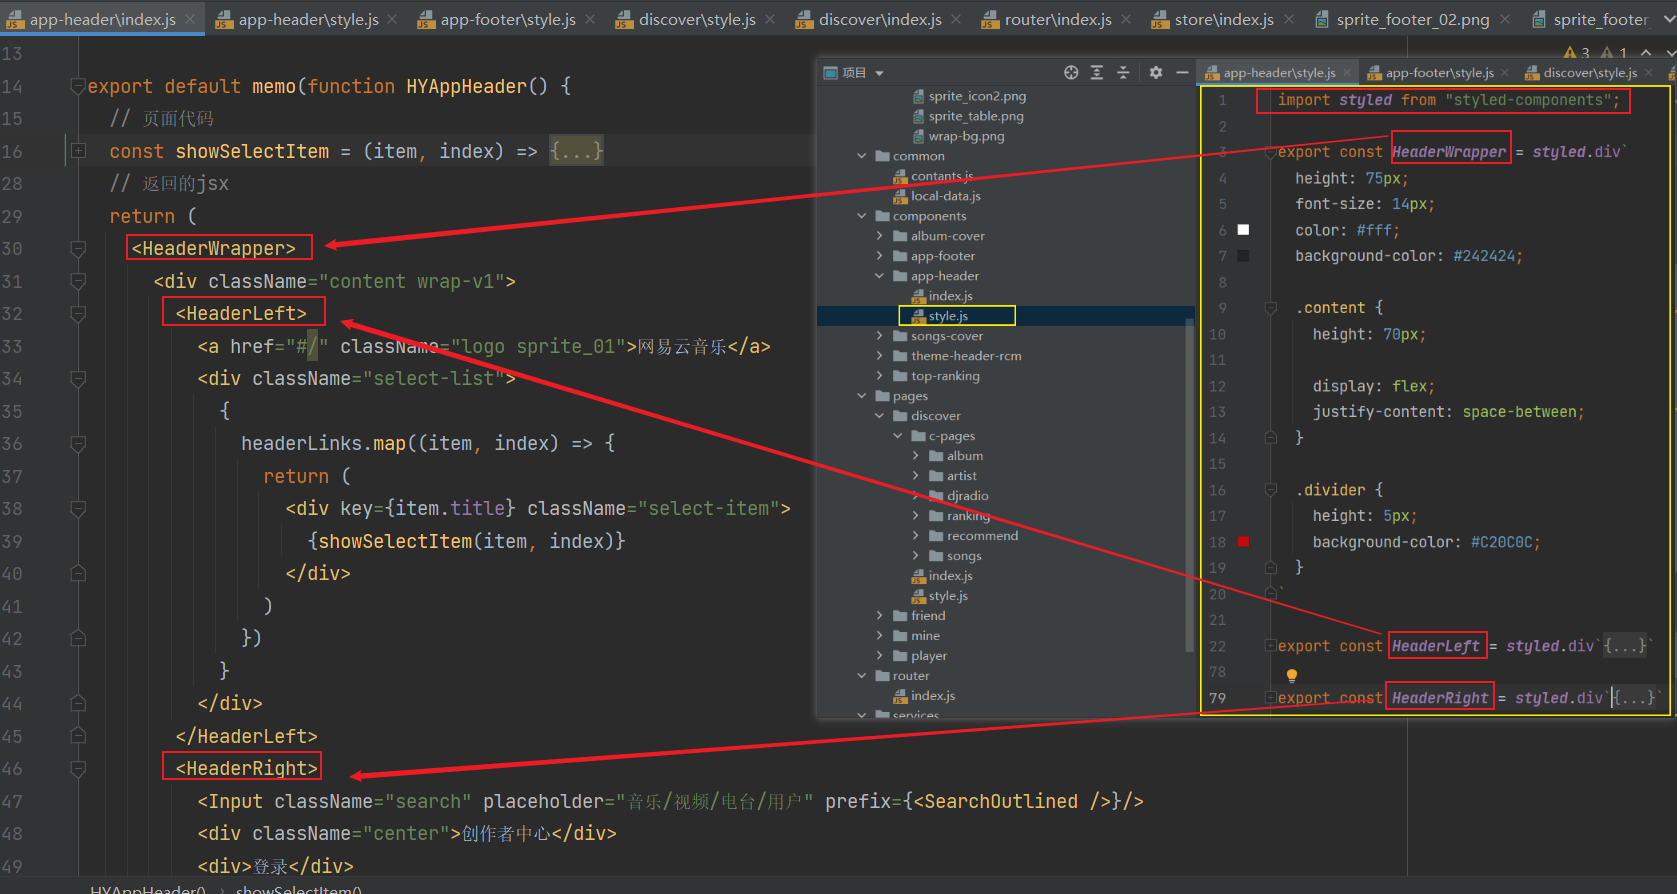Click the warning count indicator showing 3
Image resolution: width=1677 pixels, height=894 pixels.
1576,53
